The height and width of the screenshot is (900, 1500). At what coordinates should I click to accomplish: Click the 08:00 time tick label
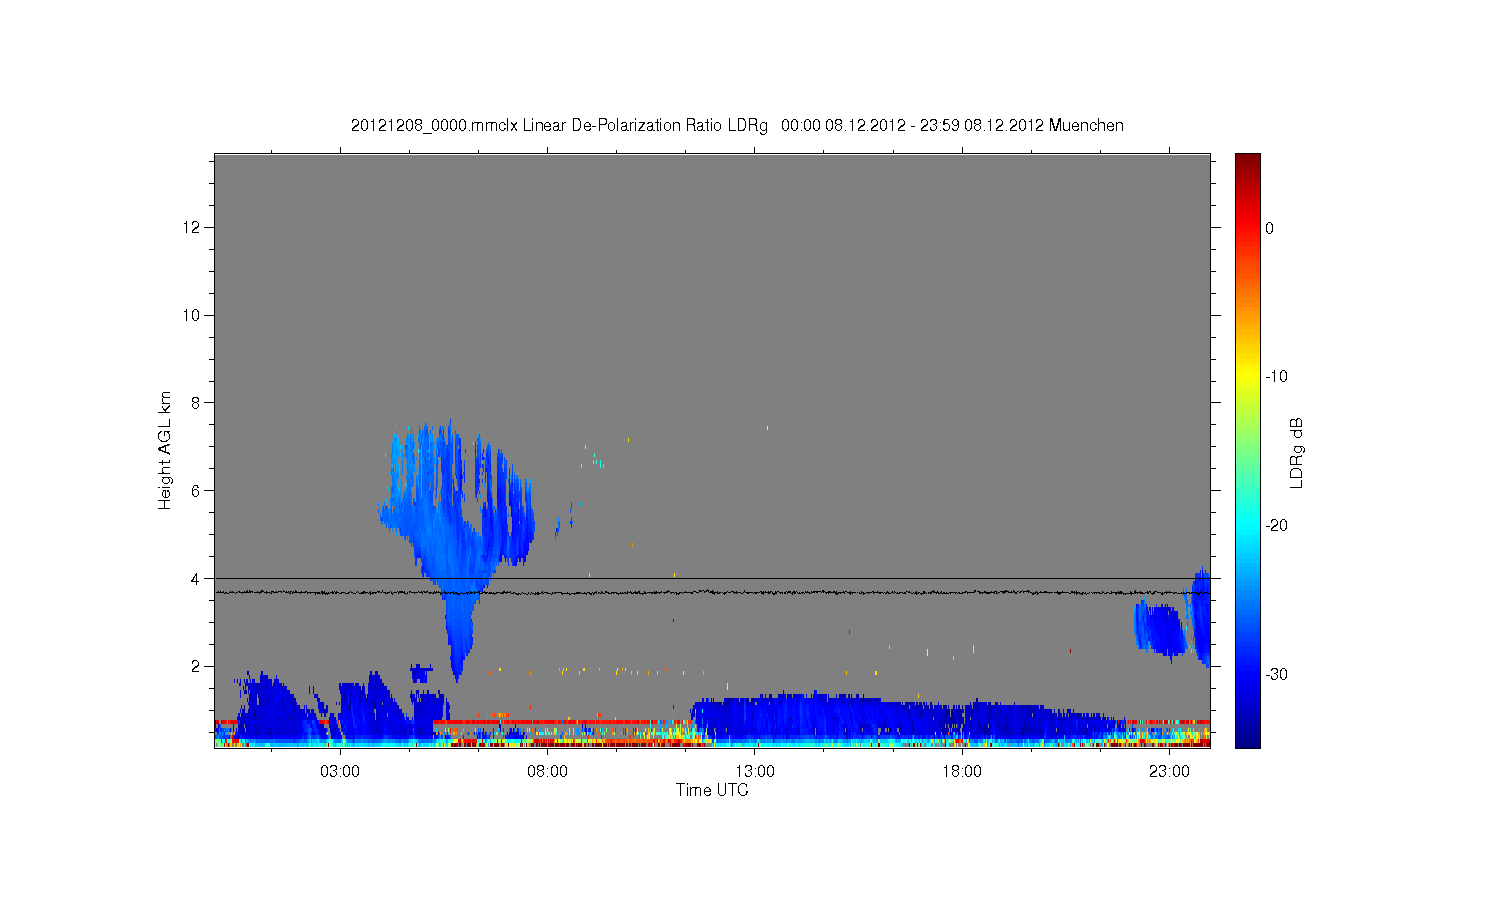click(x=547, y=772)
